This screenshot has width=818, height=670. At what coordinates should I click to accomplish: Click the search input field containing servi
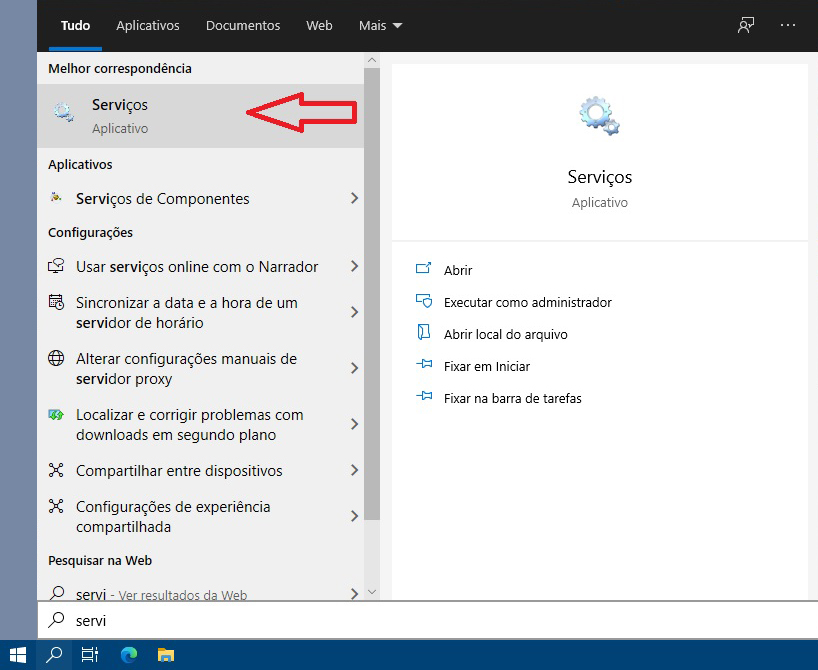(x=400, y=621)
